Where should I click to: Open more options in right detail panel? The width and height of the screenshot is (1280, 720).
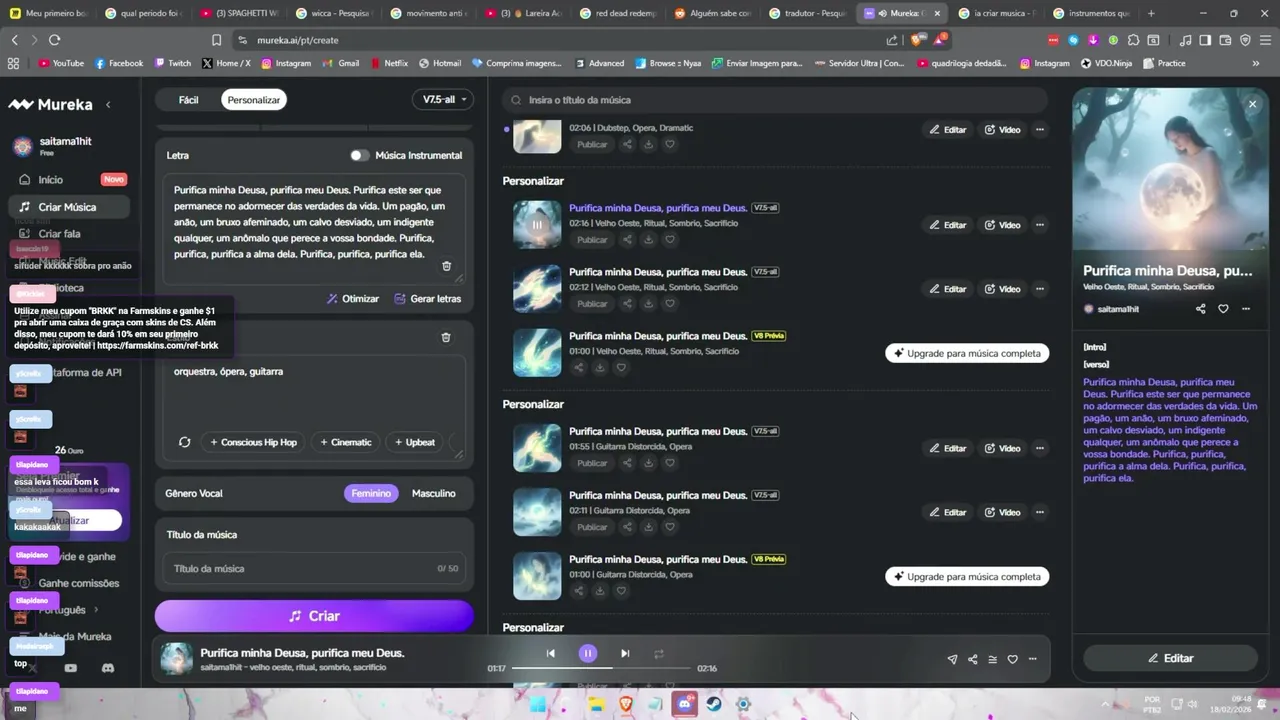click(1246, 309)
